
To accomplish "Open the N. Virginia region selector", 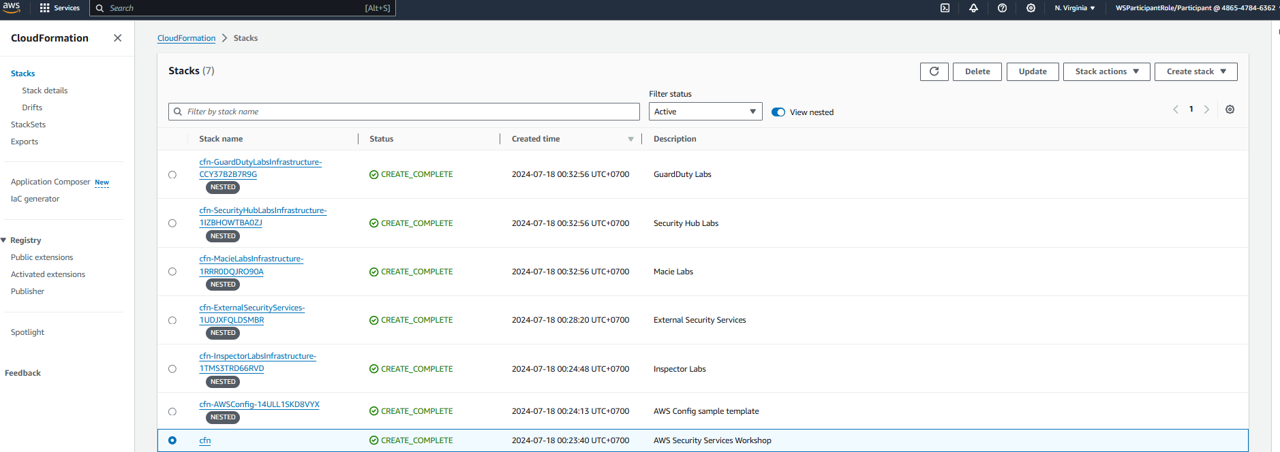I will pyautogui.click(x=1075, y=8).
